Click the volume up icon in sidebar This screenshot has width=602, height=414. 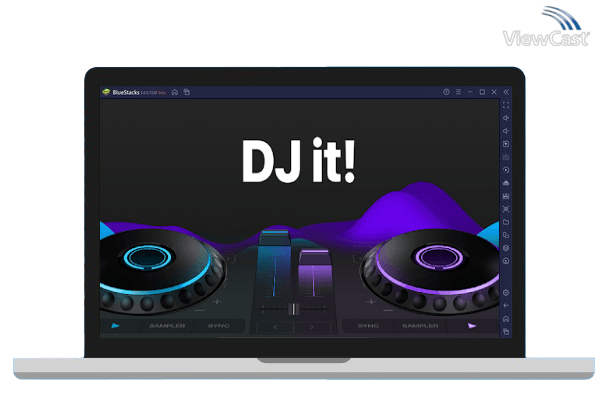(x=506, y=118)
